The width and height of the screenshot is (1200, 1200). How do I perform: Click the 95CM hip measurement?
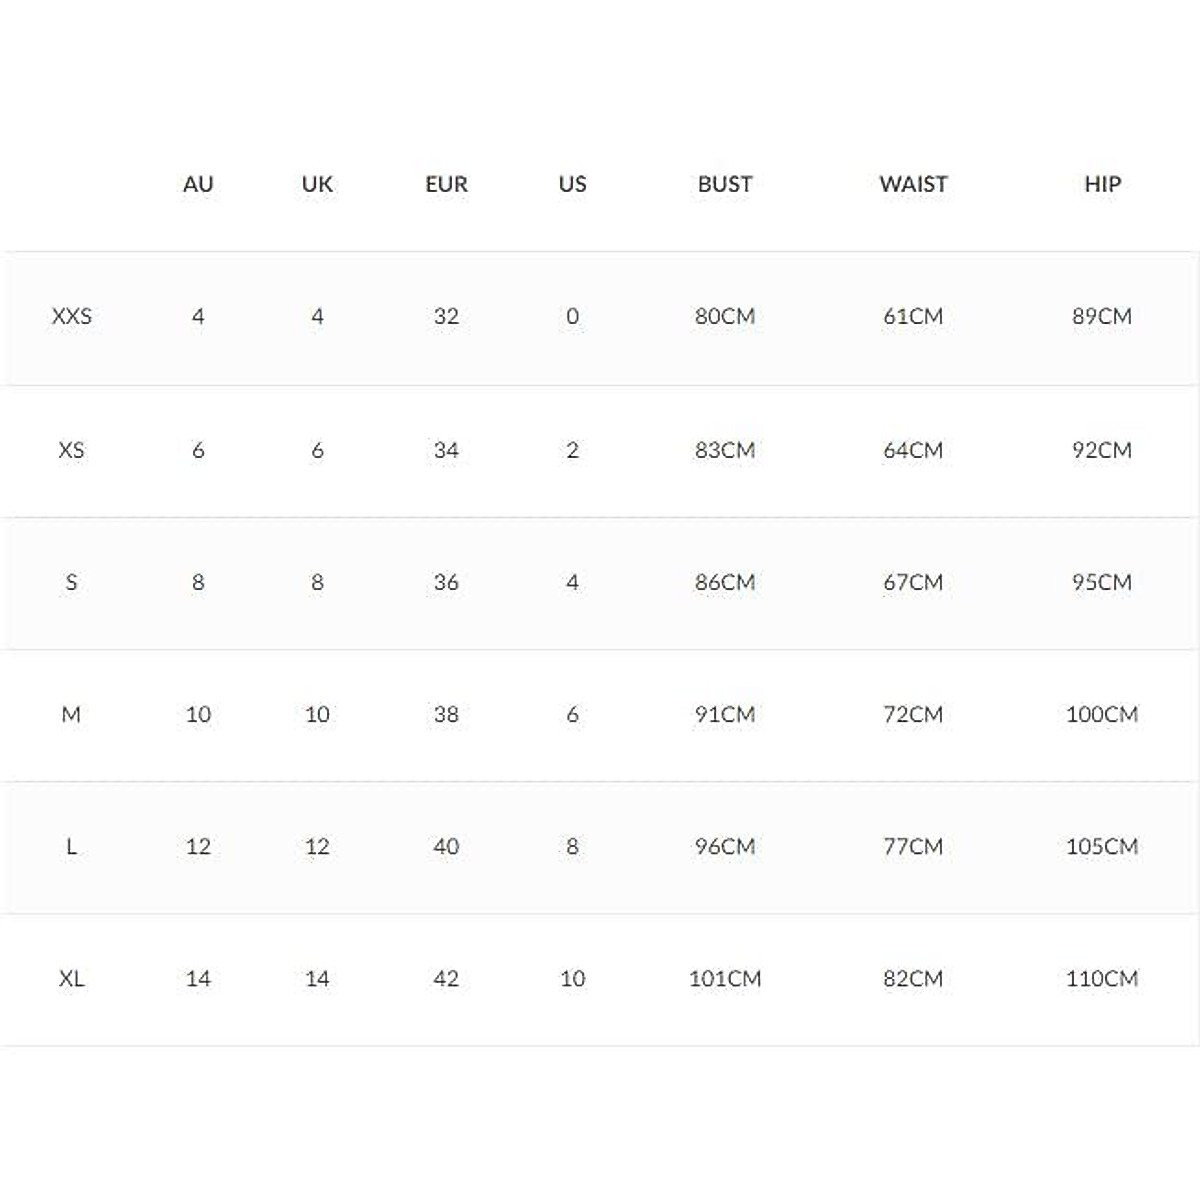[1102, 582]
